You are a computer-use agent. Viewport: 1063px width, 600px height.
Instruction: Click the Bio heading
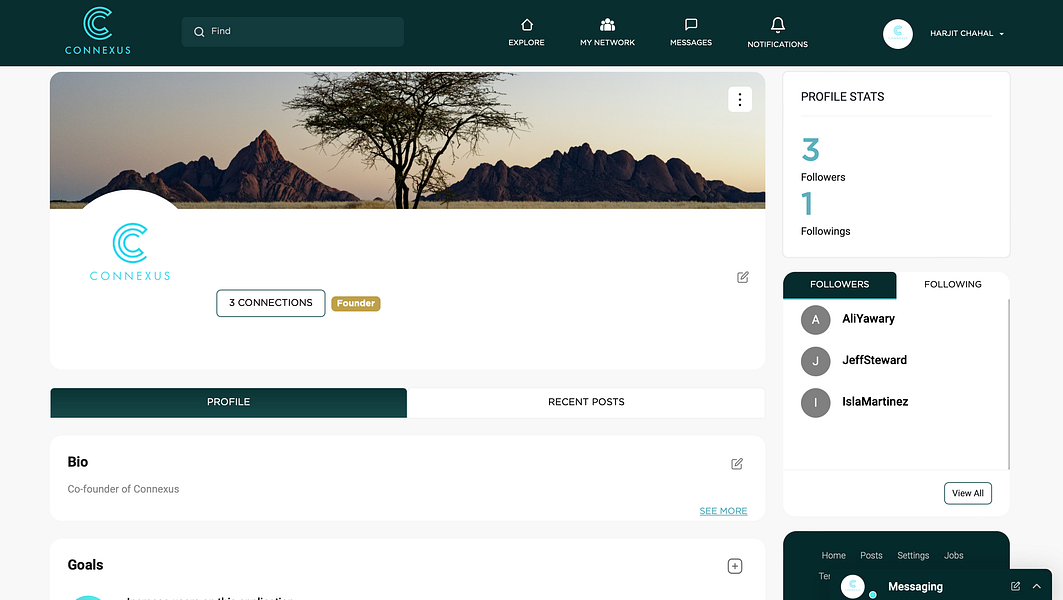[78, 462]
